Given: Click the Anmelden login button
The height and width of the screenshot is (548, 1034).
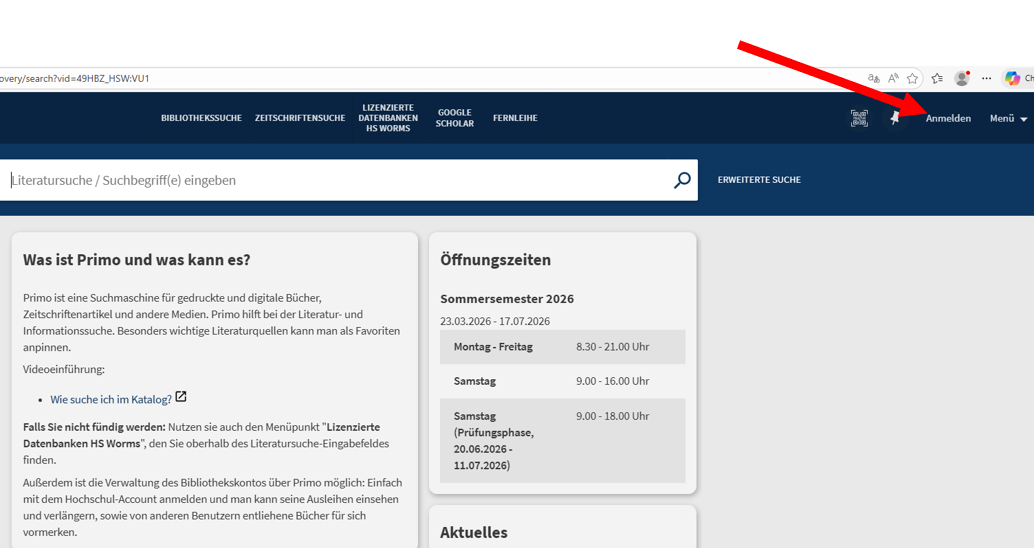Looking at the screenshot, I should click(948, 118).
